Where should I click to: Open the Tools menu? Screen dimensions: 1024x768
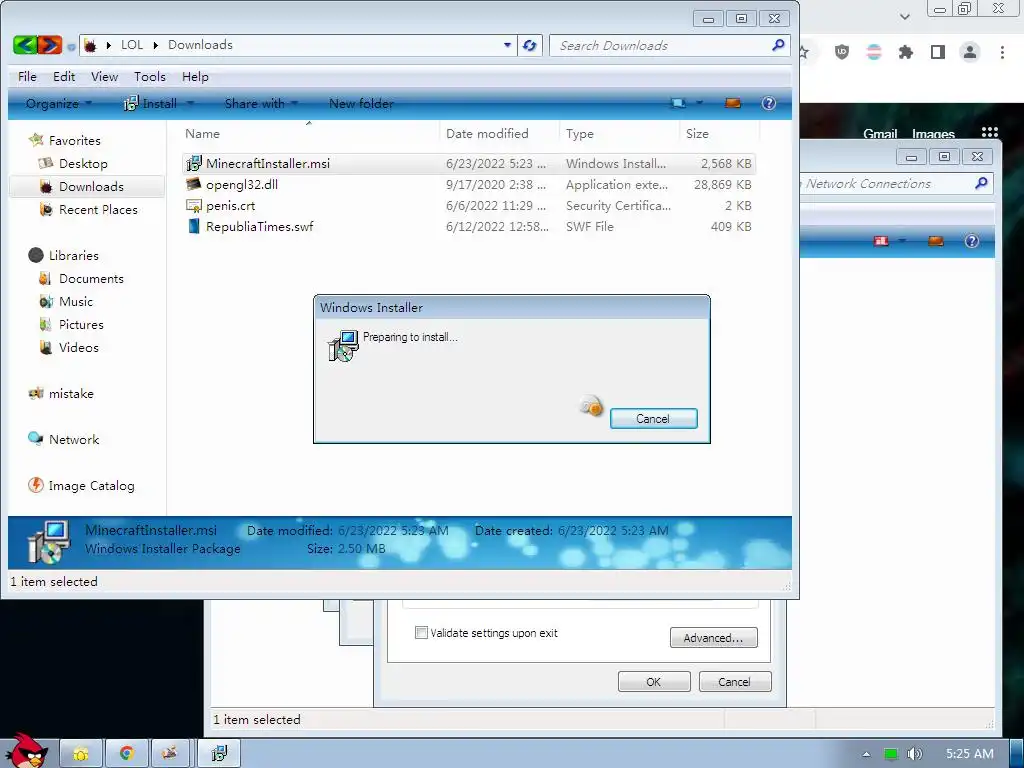coord(150,76)
